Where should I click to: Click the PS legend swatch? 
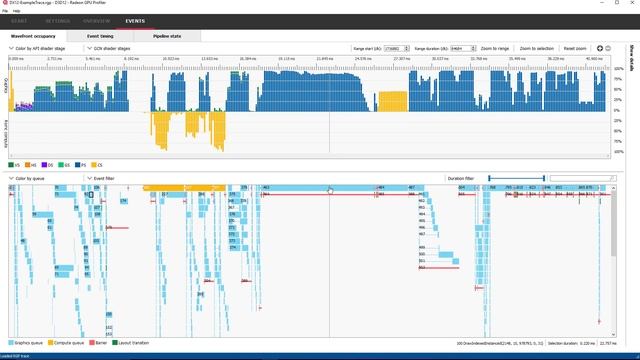click(x=78, y=165)
